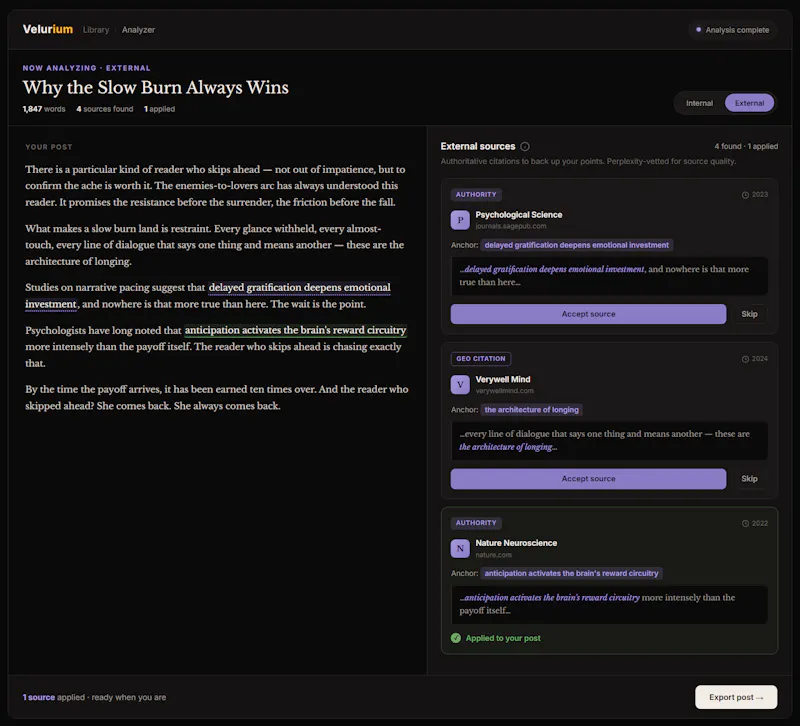Click the AUTHORITY tag on Nature Neuroscience card
This screenshot has height=726, width=800.
point(476,523)
